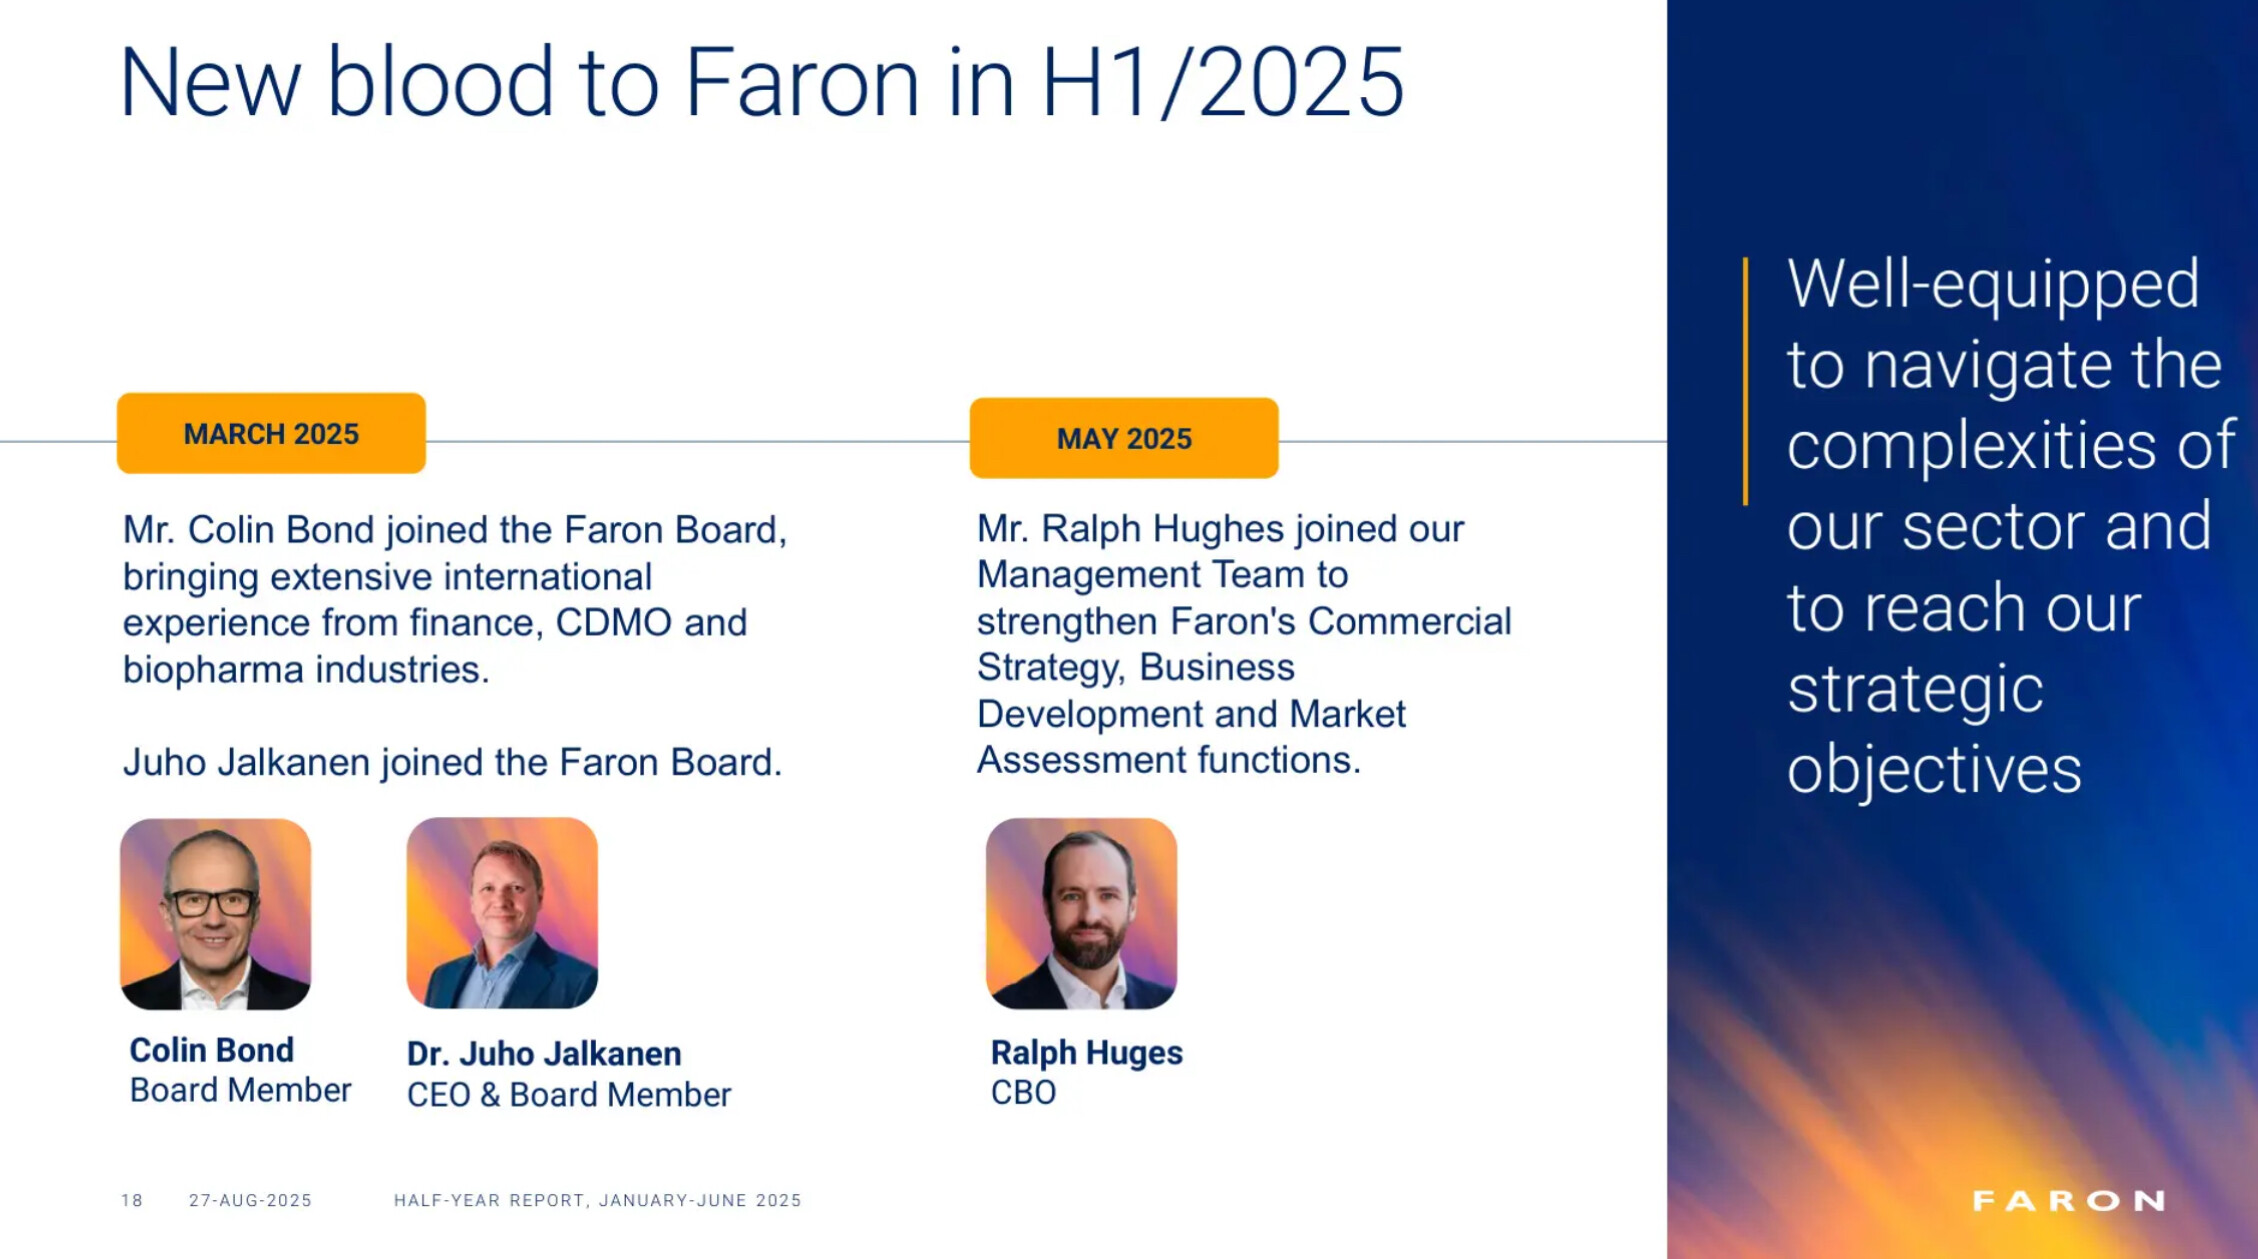Click the MAY 2025 orange label
The width and height of the screenshot is (2258, 1259).
(1123, 439)
